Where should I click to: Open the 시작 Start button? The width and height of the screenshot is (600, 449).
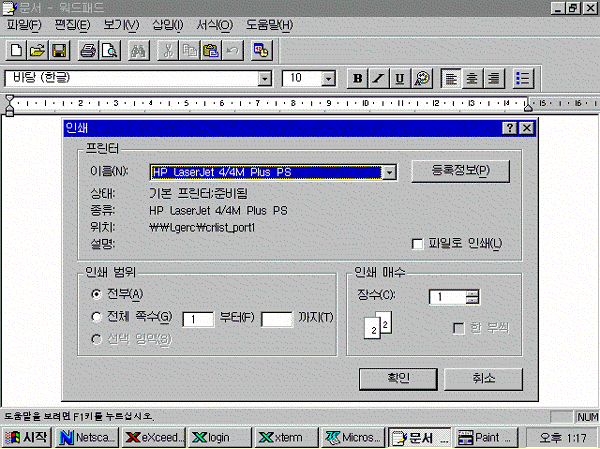click(x=26, y=438)
